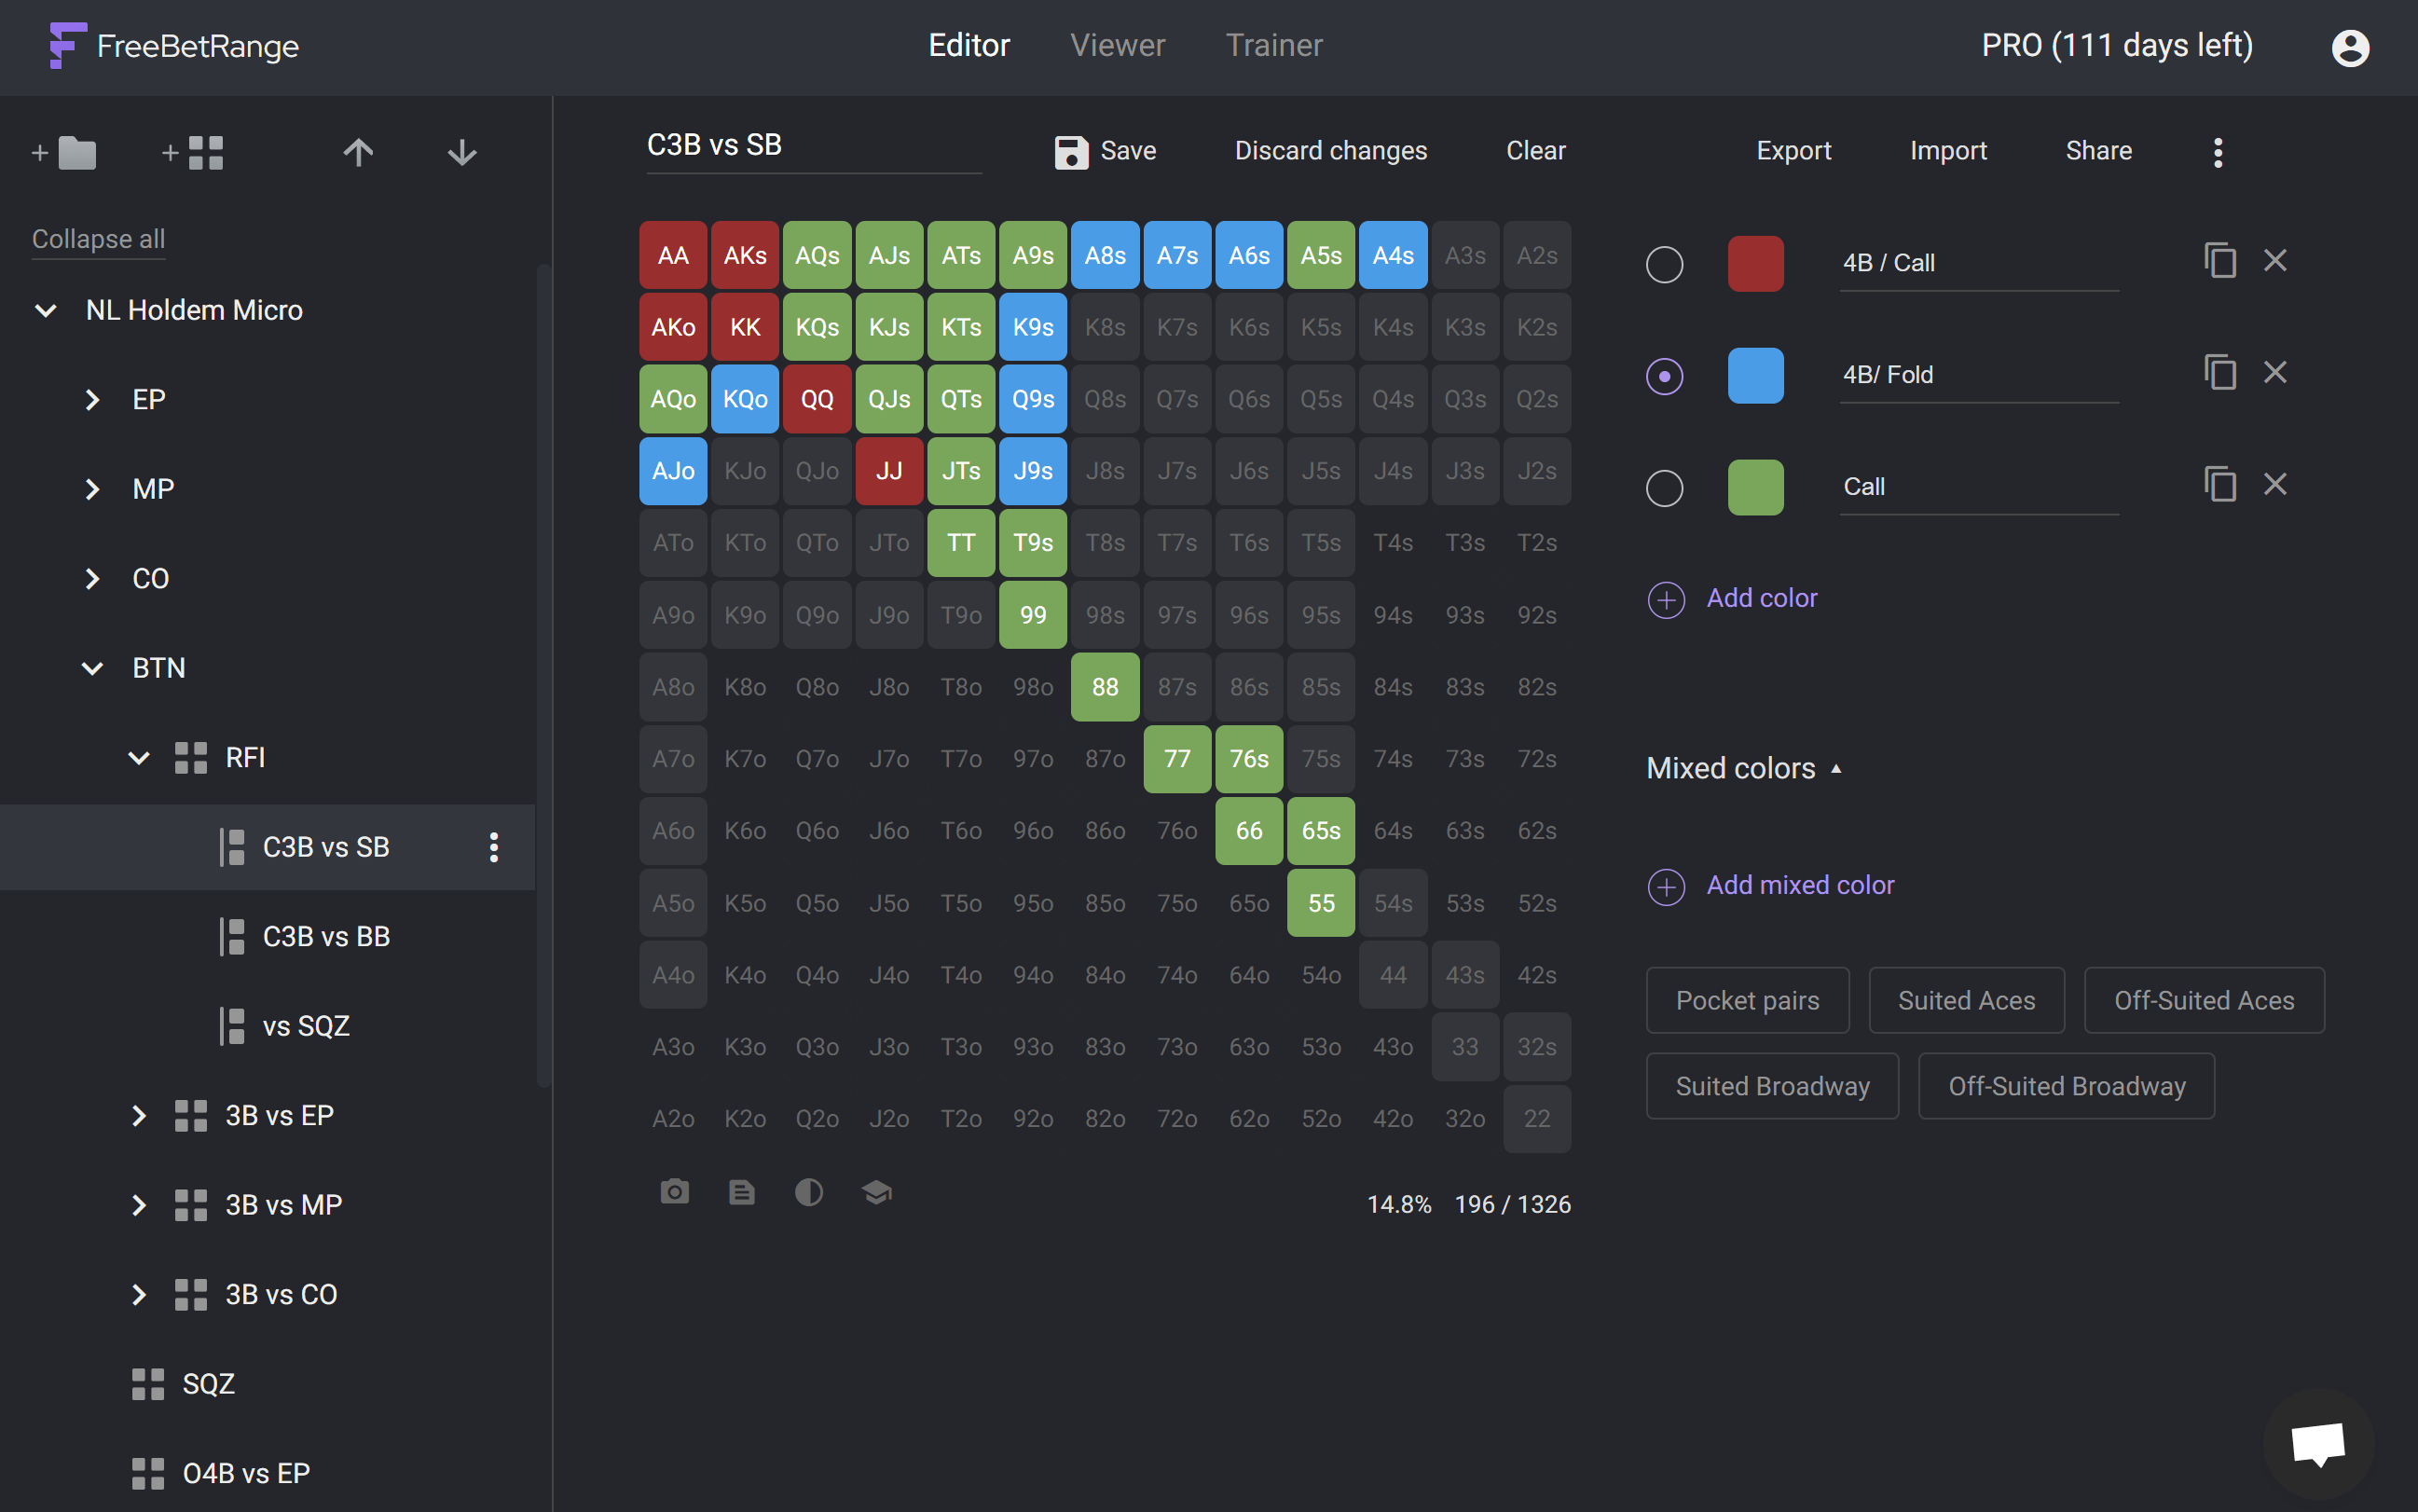Select the 4B / Call radio button
The width and height of the screenshot is (2418, 1512).
1664,264
